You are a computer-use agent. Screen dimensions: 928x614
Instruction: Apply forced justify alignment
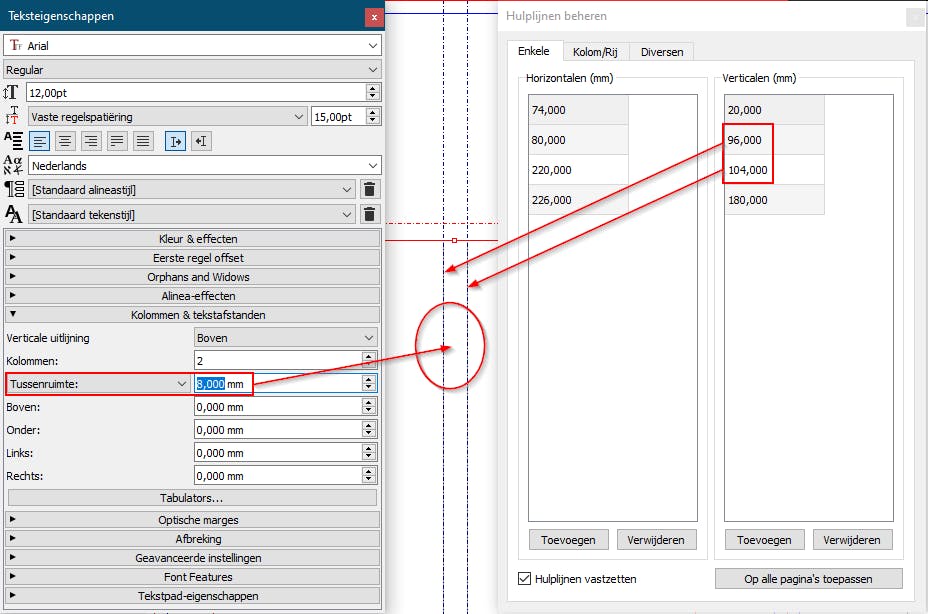tap(143, 141)
